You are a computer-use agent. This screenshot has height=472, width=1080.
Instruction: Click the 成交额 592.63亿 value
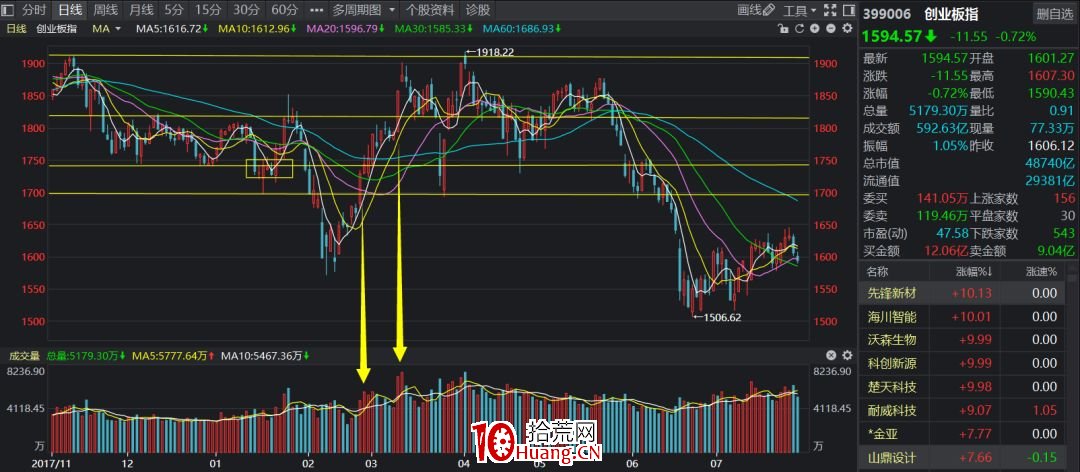point(942,128)
